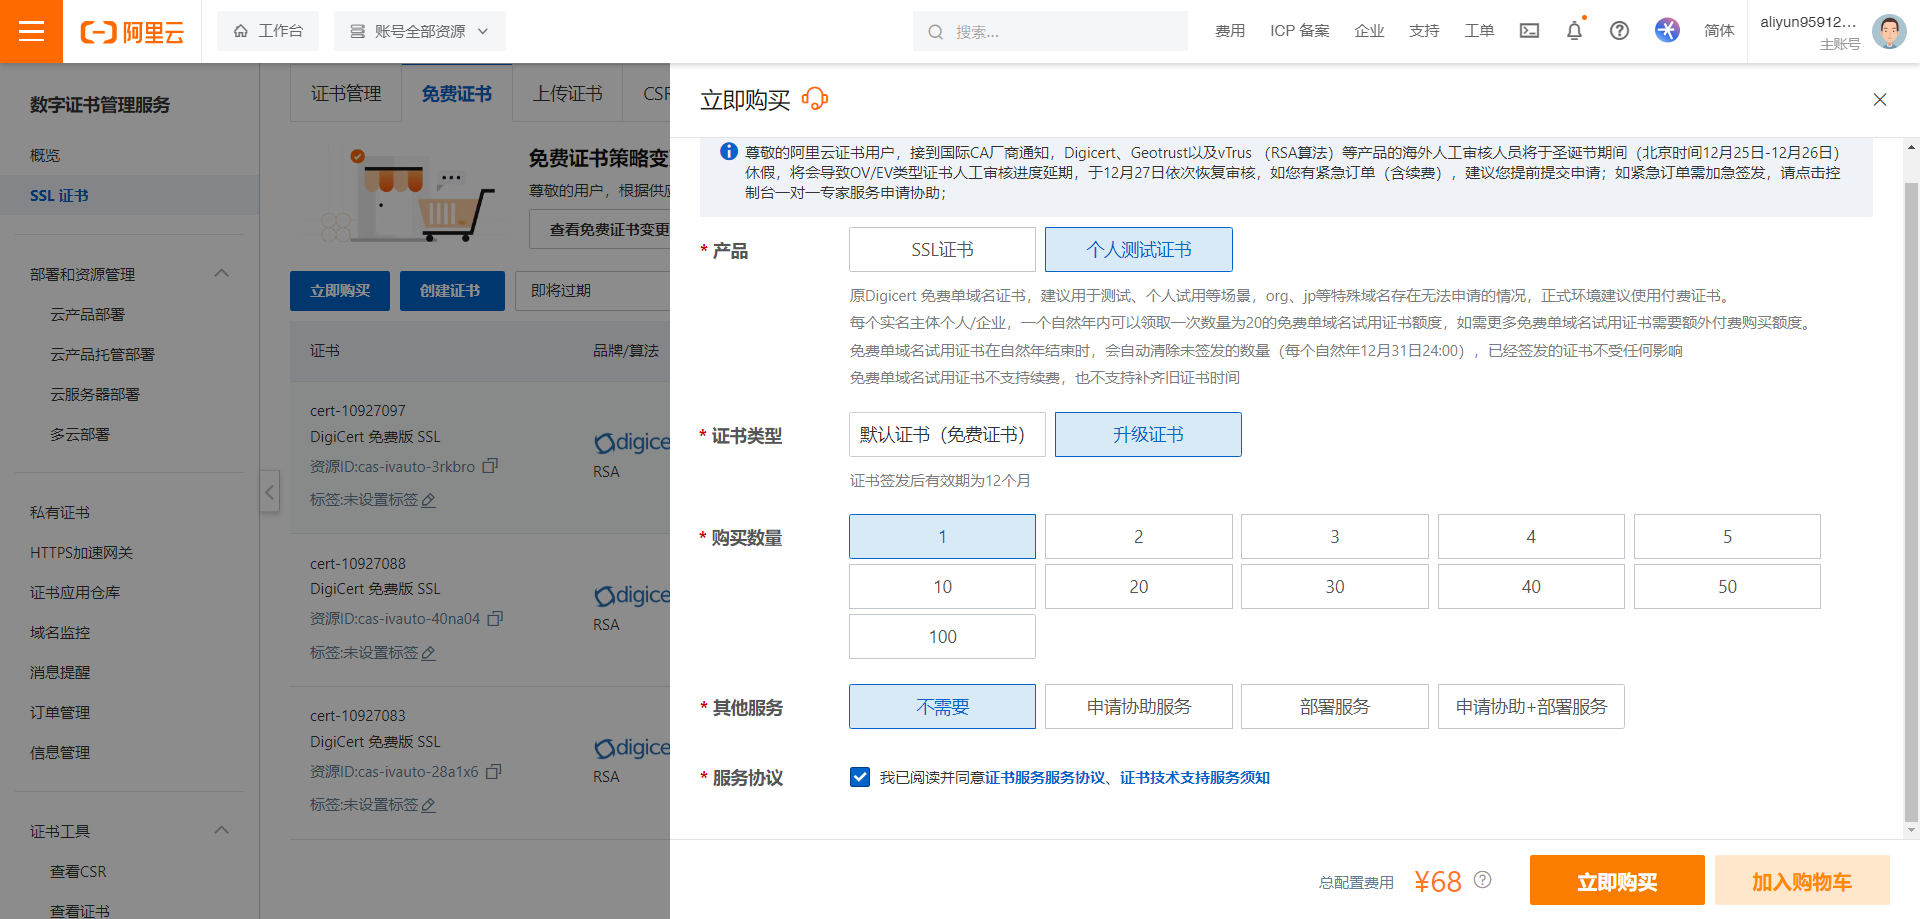
Task: Close the purchase panel
Action: (x=1880, y=99)
